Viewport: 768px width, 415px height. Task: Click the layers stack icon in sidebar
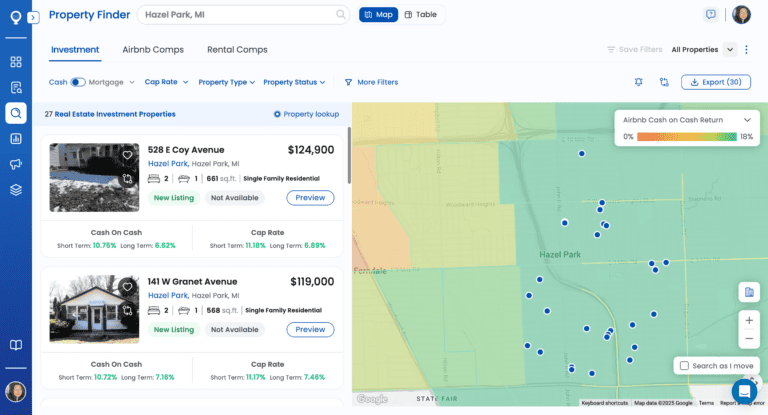[x=15, y=189]
